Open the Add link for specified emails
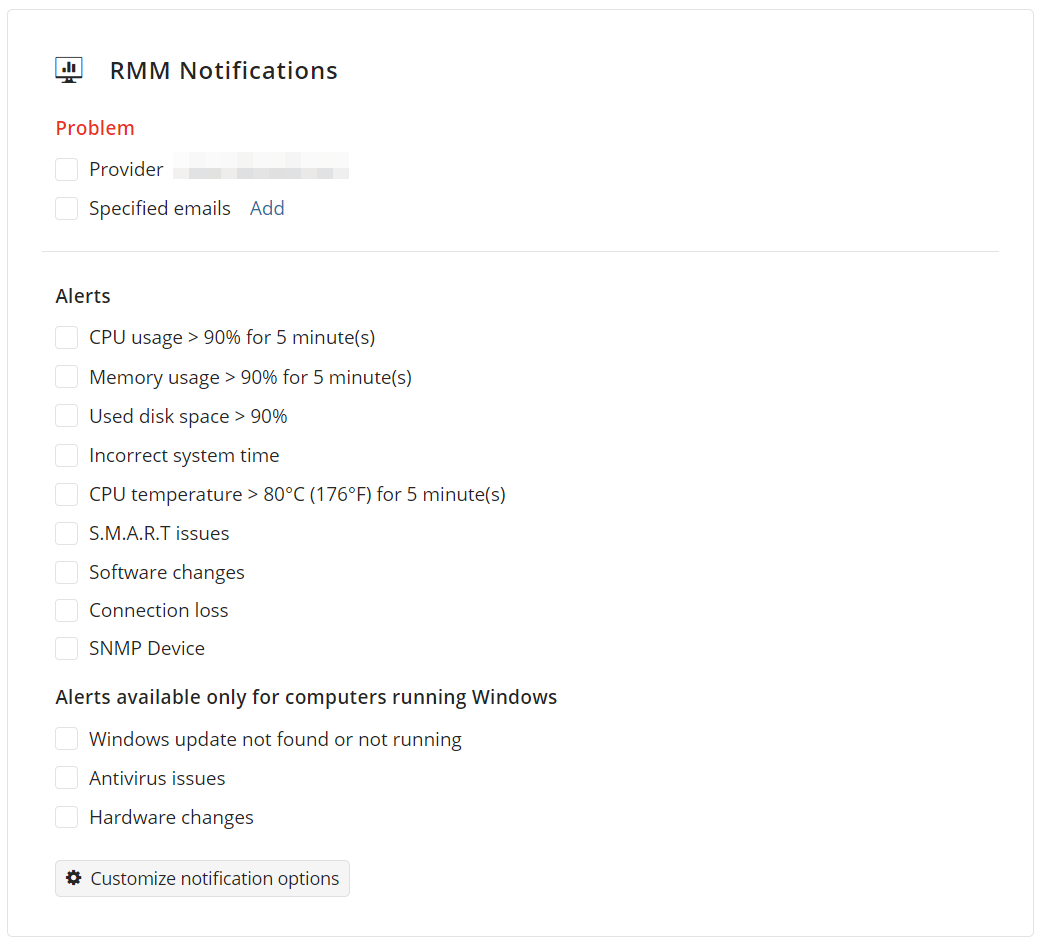Image resolution: width=1043 pixels, height=949 pixels. point(267,208)
